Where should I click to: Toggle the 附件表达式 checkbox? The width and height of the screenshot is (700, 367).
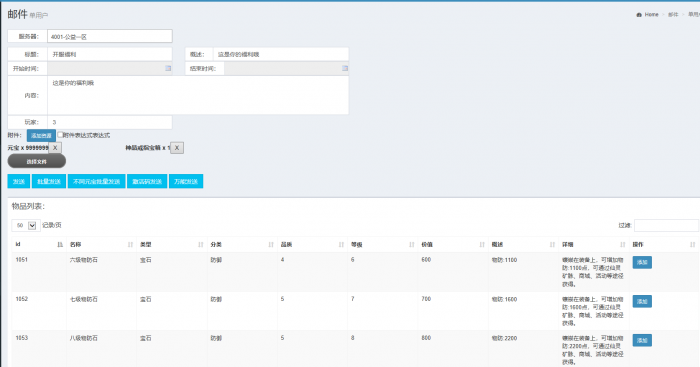[60, 135]
